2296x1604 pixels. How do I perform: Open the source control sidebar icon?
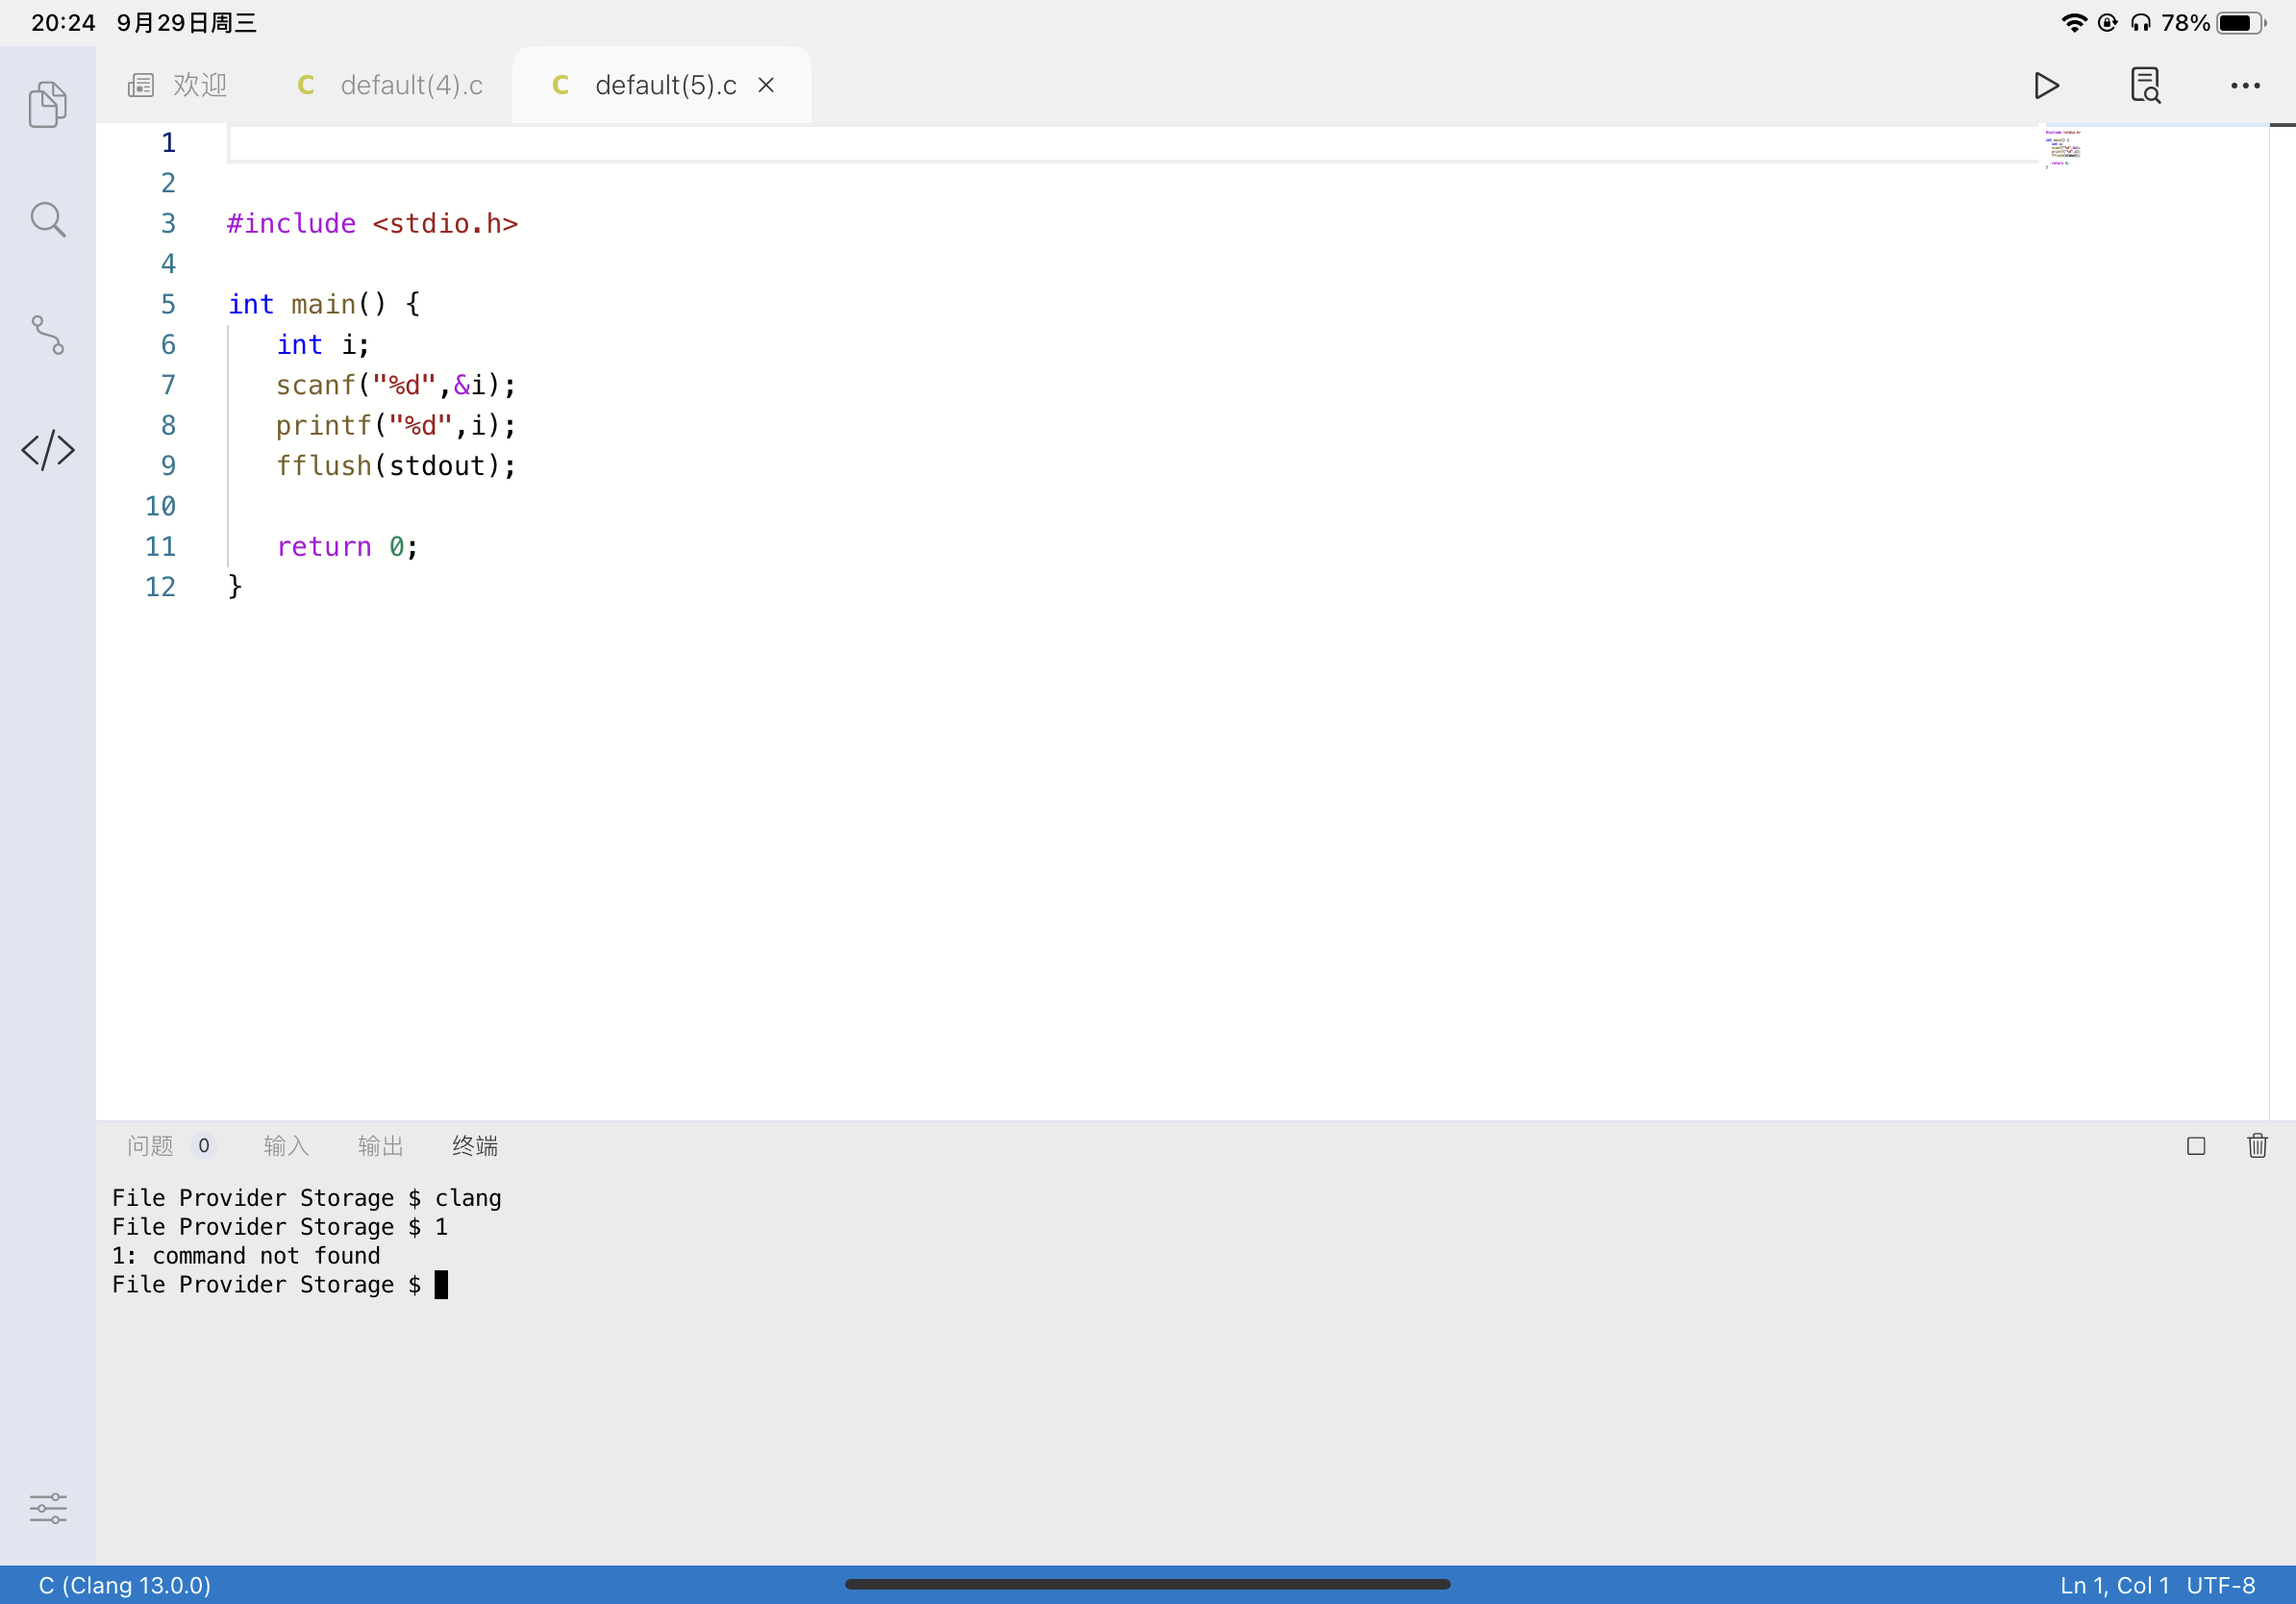click(x=47, y=336)
